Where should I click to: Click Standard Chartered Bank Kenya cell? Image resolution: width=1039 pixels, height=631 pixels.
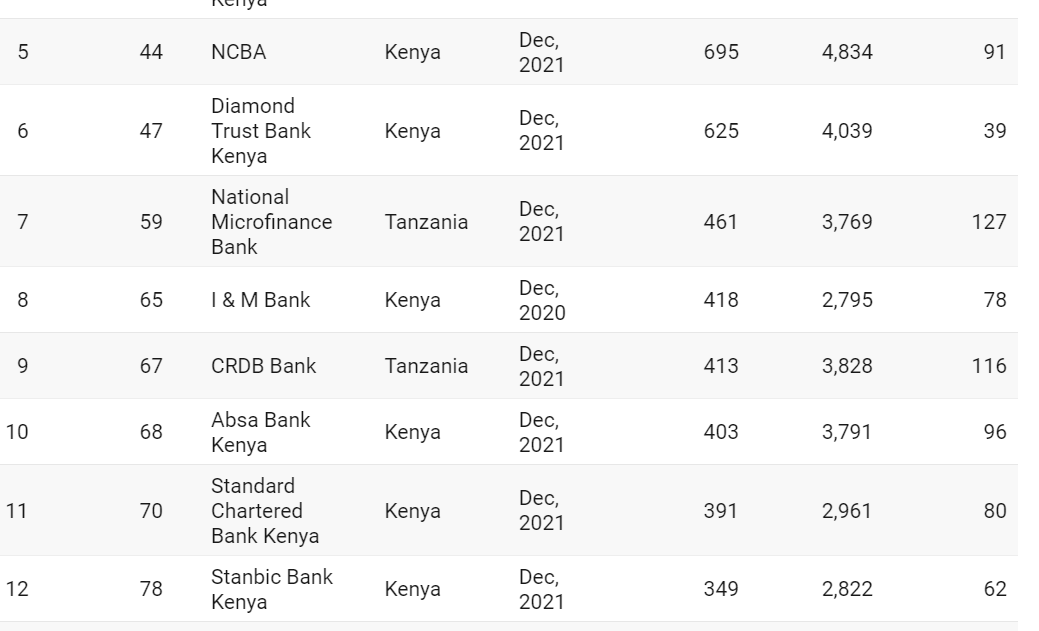[x=264, y=511]
